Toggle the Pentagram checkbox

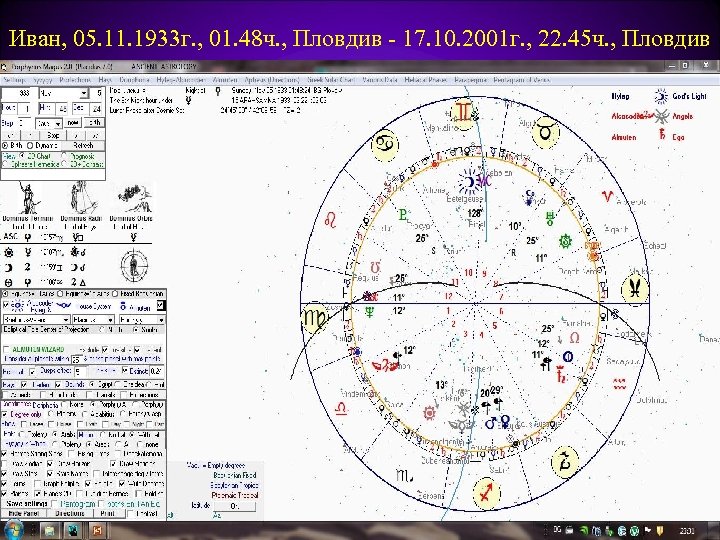(x=55, y=504)
